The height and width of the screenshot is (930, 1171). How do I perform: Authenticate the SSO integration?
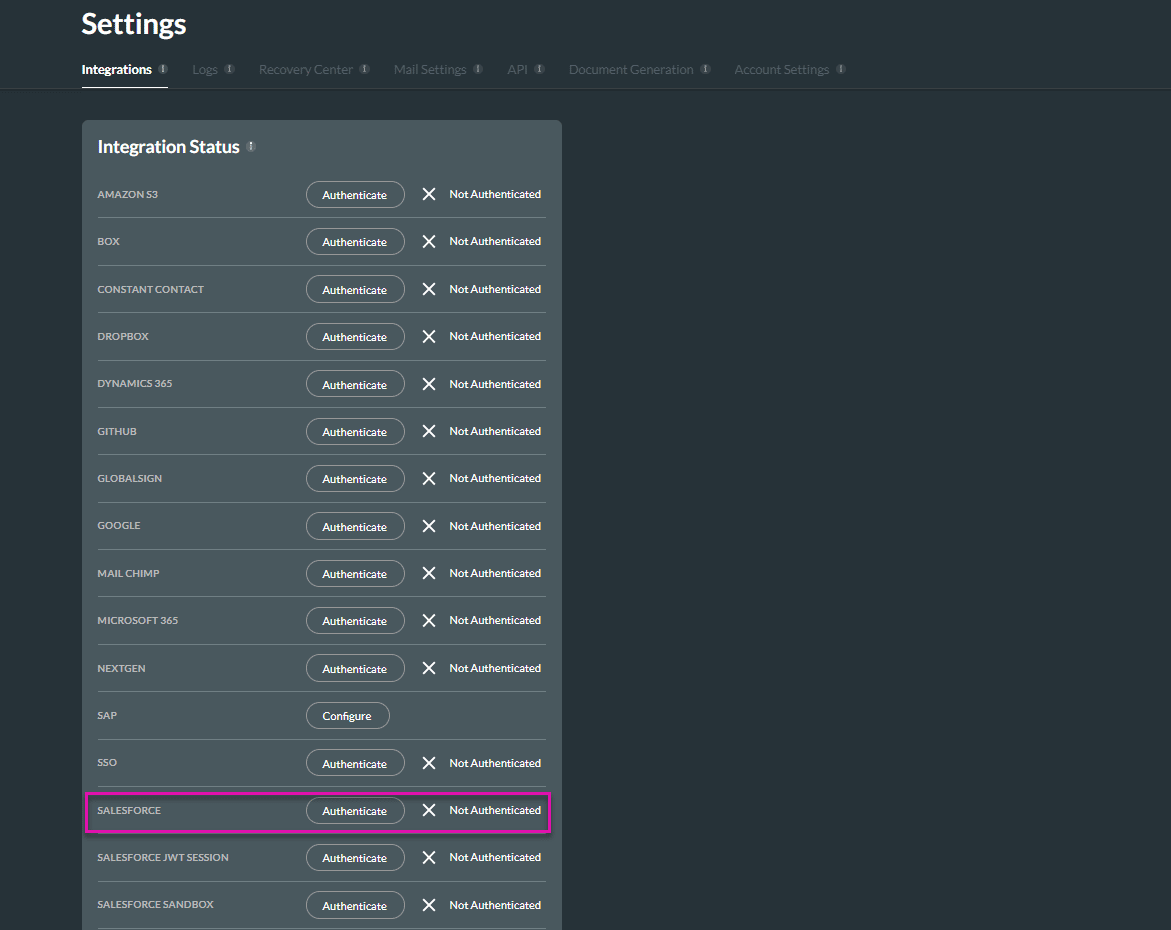pos(355,763)
